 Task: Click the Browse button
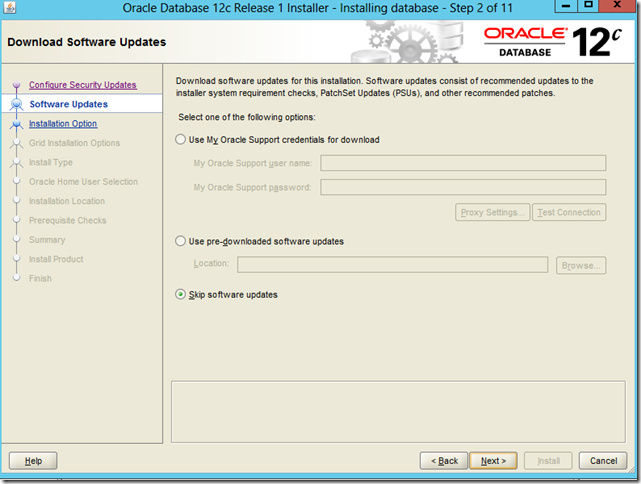[581, 265]
